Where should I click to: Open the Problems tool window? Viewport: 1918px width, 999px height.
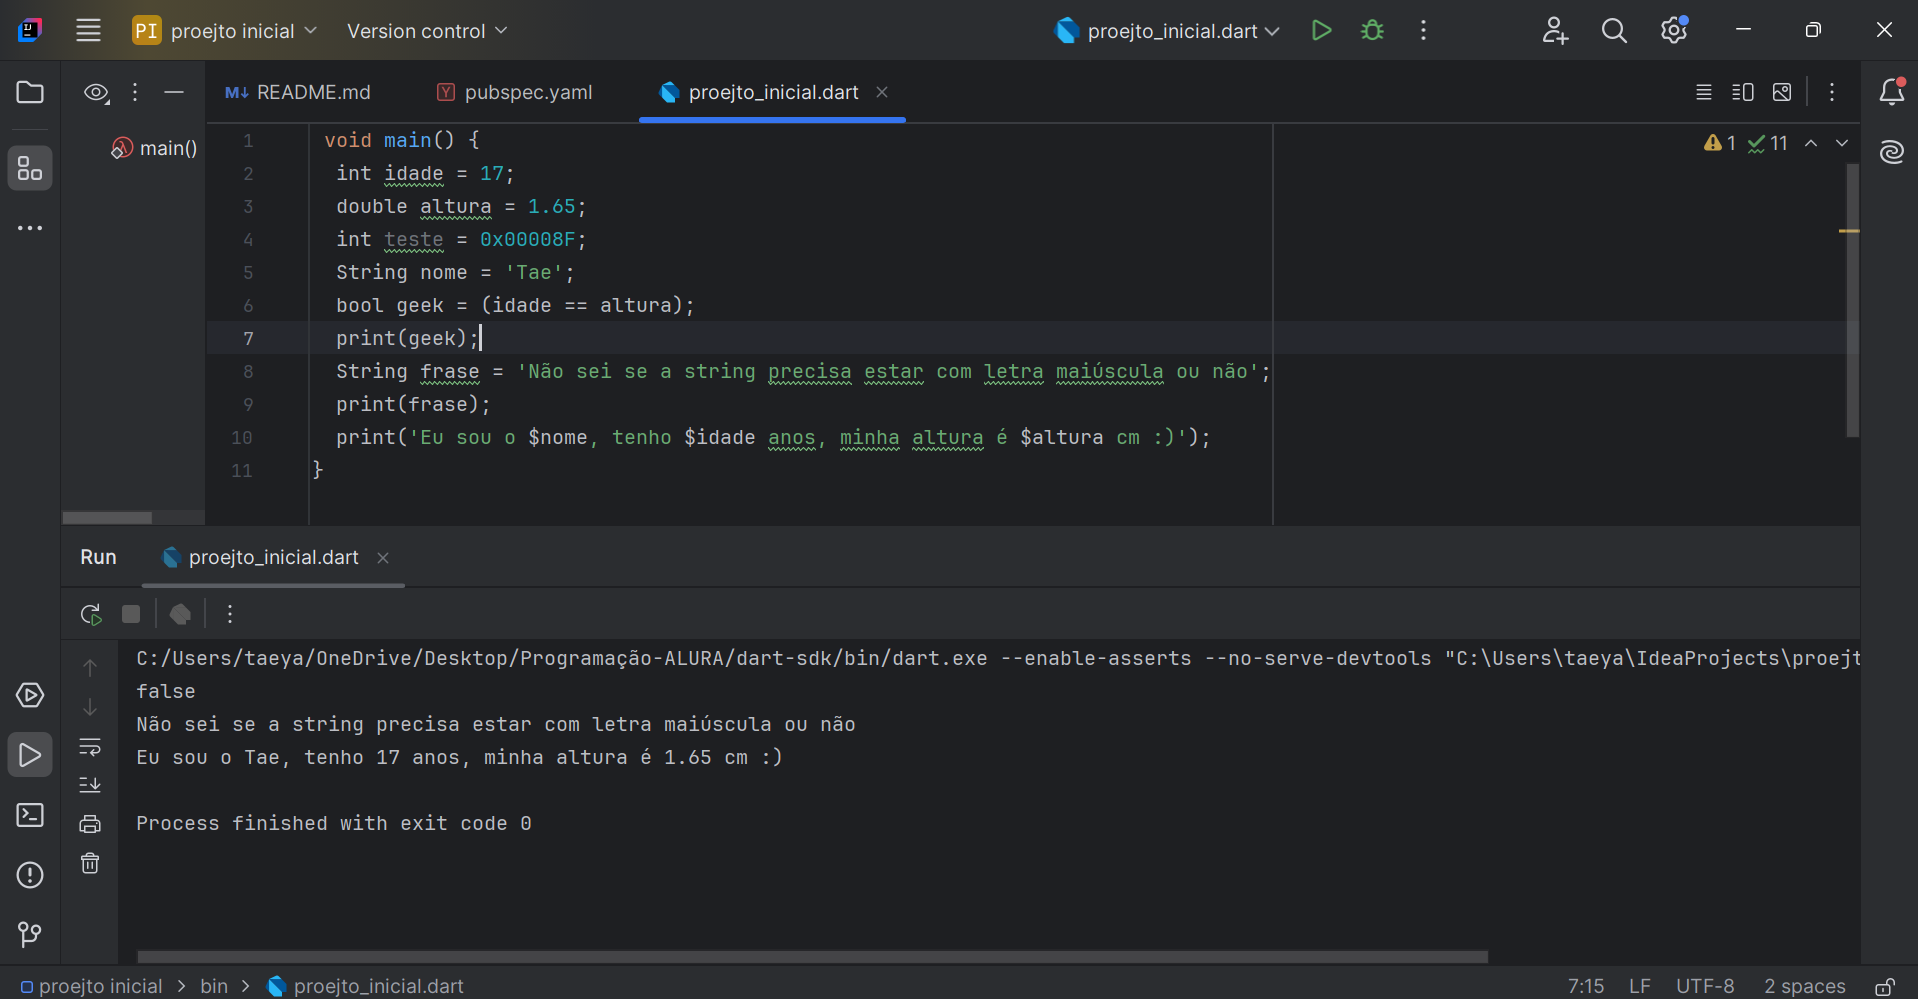pyautogui.click(x=30, y=875)
